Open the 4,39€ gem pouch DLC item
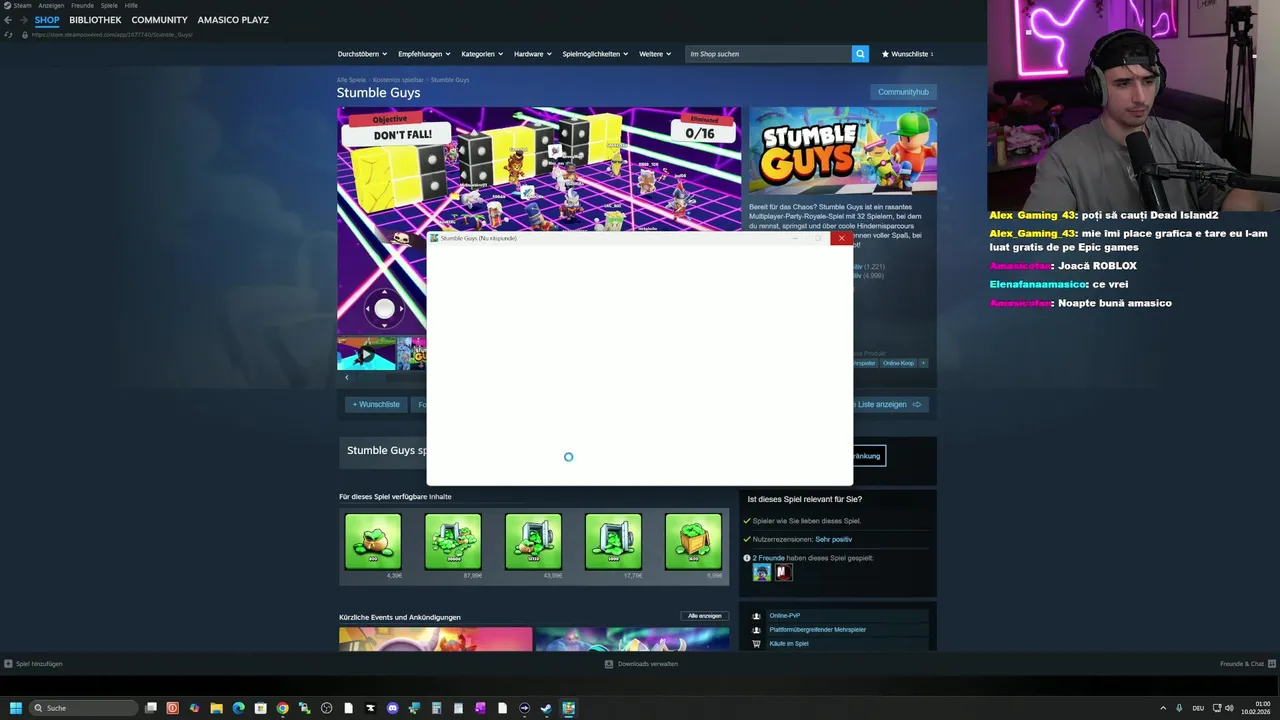 [x=373, y=541]
